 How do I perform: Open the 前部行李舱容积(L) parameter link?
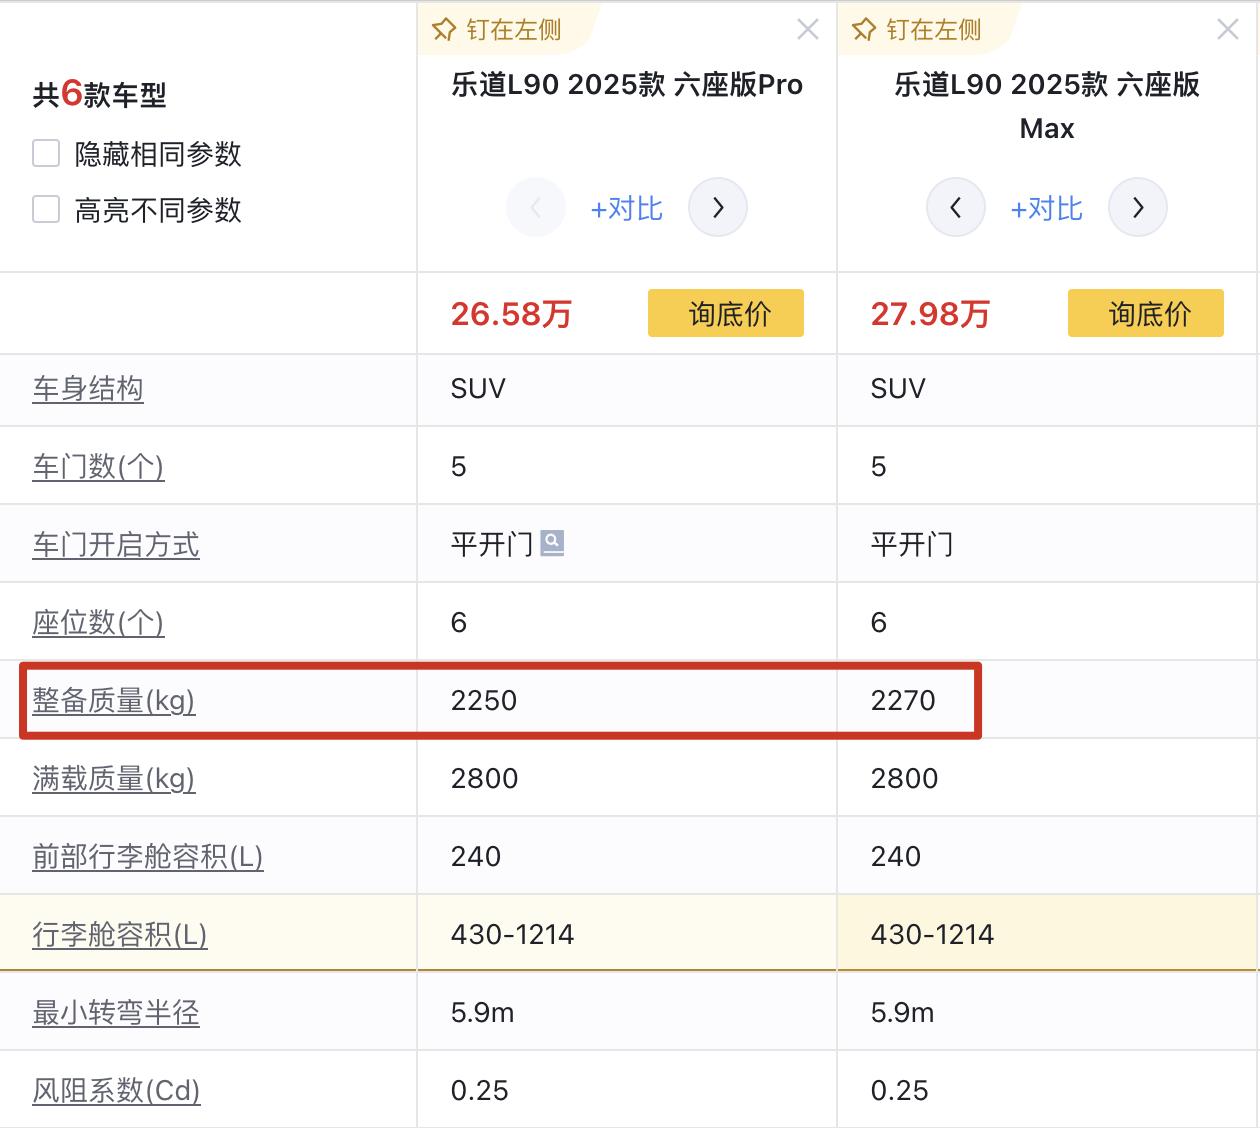click(148, 857)
